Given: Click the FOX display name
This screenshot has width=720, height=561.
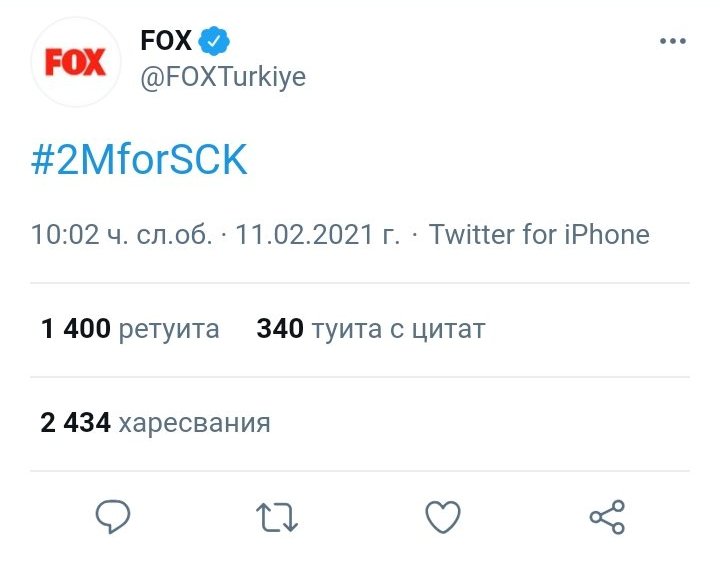Looking at the screenshot, I should pos(166,42).
